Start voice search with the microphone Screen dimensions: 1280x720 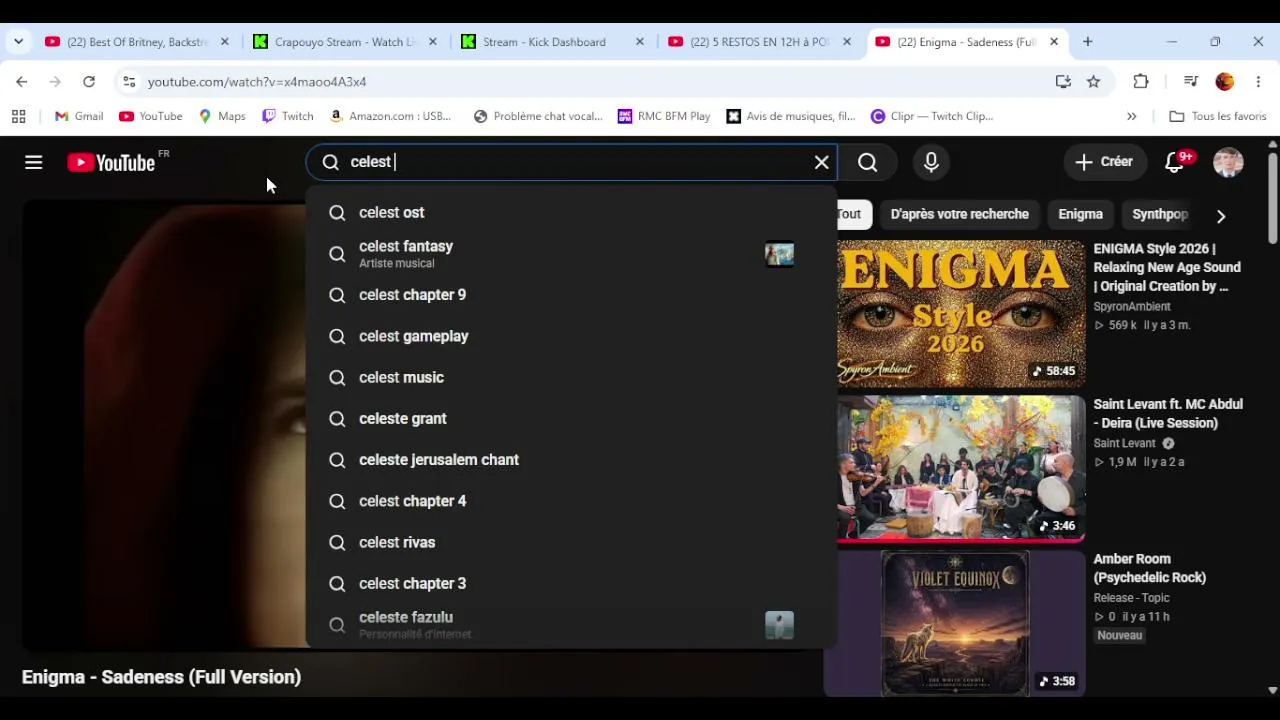(931, 162)
